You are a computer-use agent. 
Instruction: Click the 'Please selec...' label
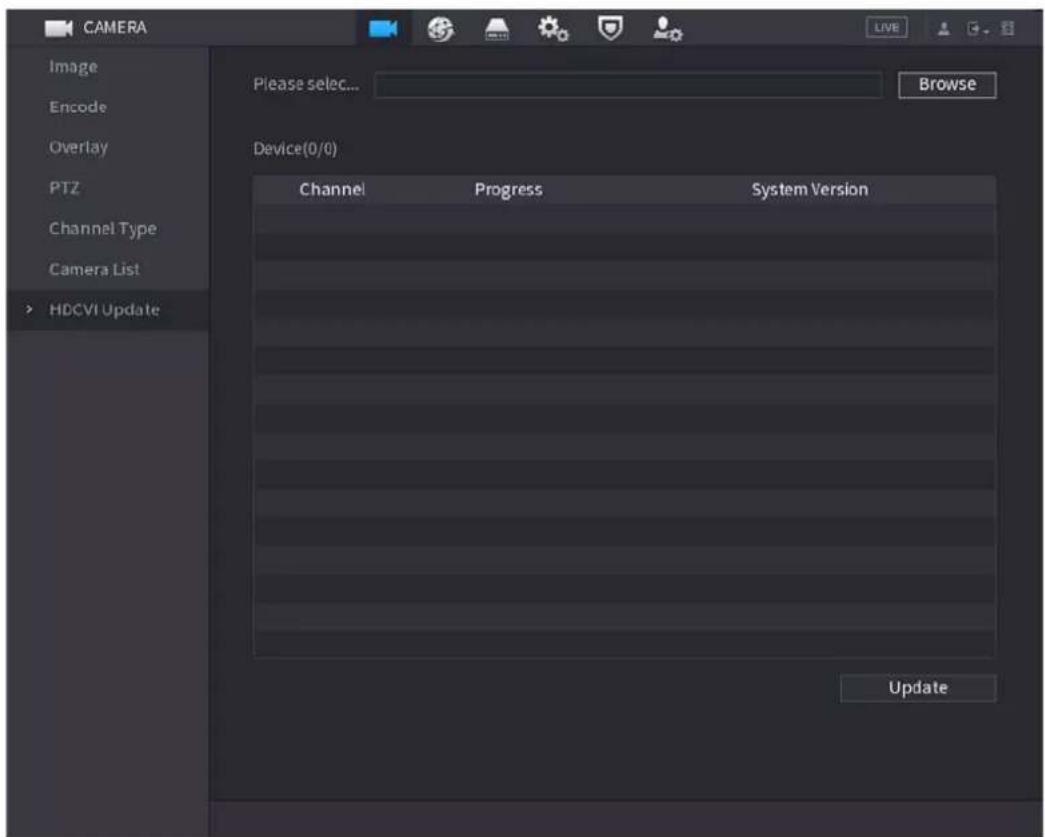coord(306,85)
